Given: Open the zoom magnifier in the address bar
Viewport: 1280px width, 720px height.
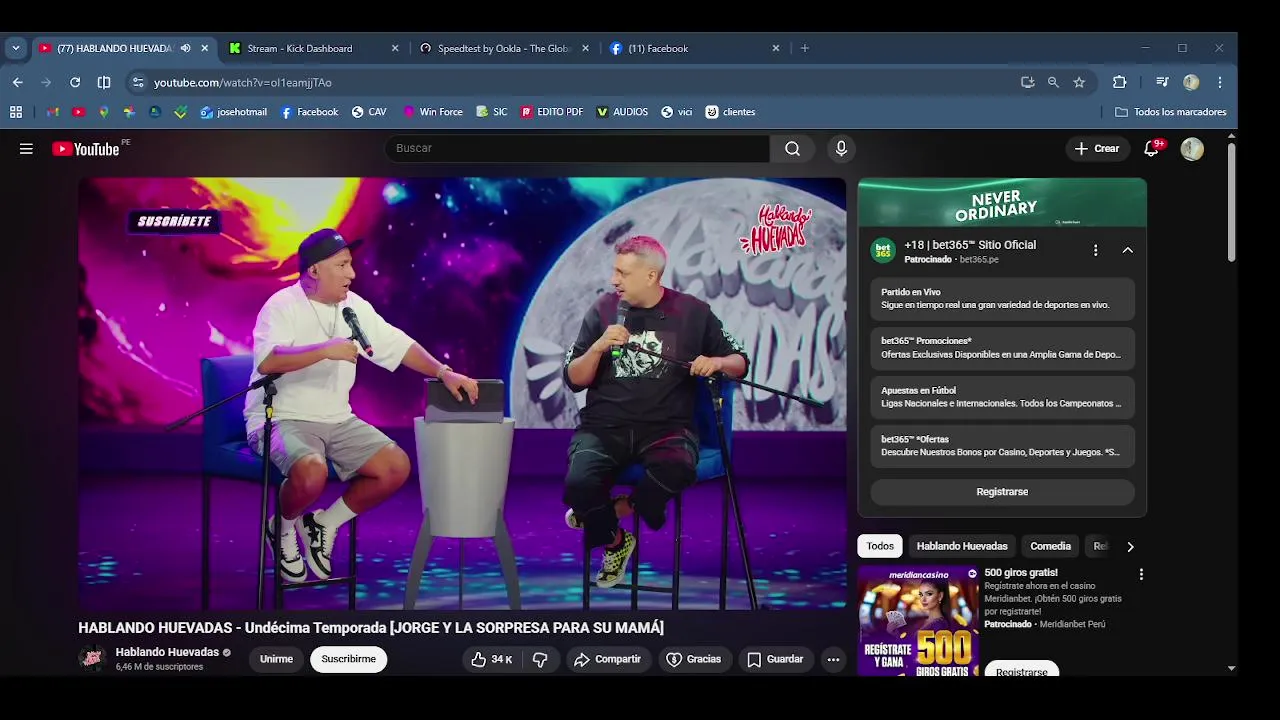Looking at the screenshot, I should [1053, 82].
